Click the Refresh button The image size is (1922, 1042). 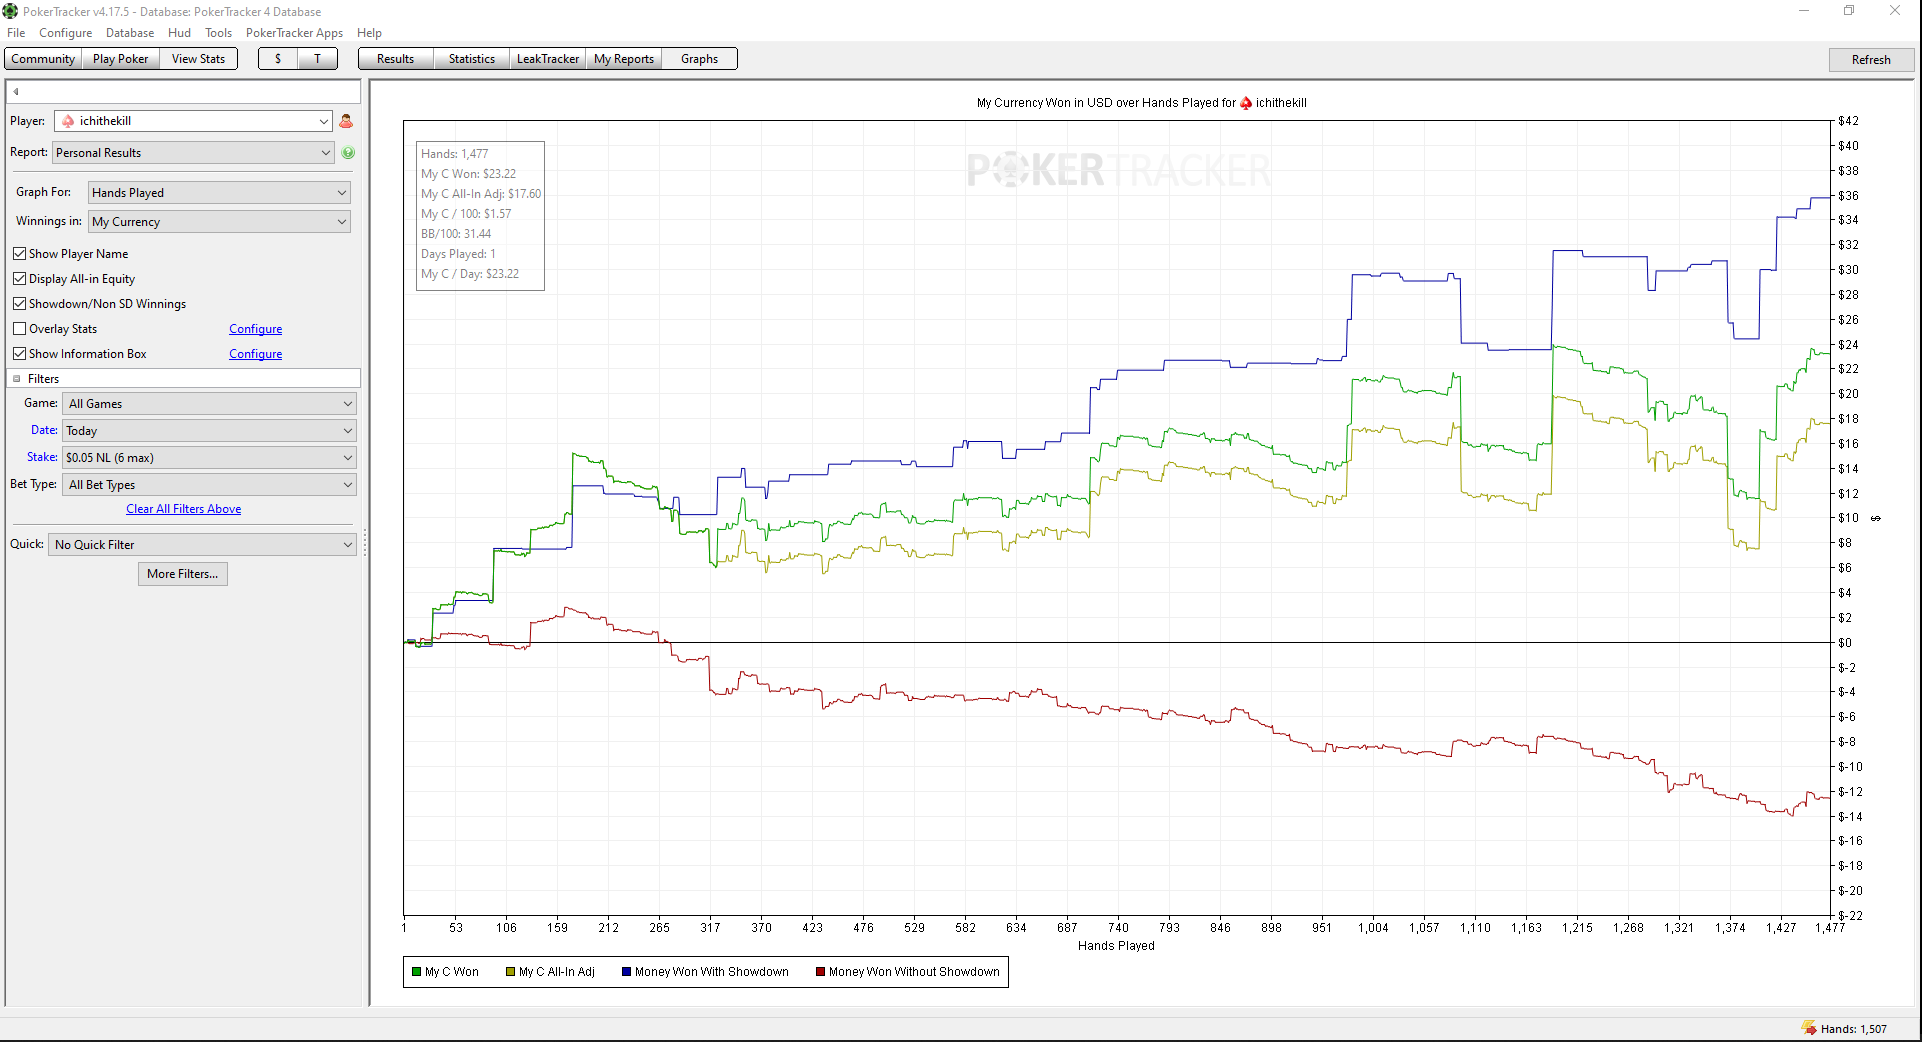(1870, 60)
